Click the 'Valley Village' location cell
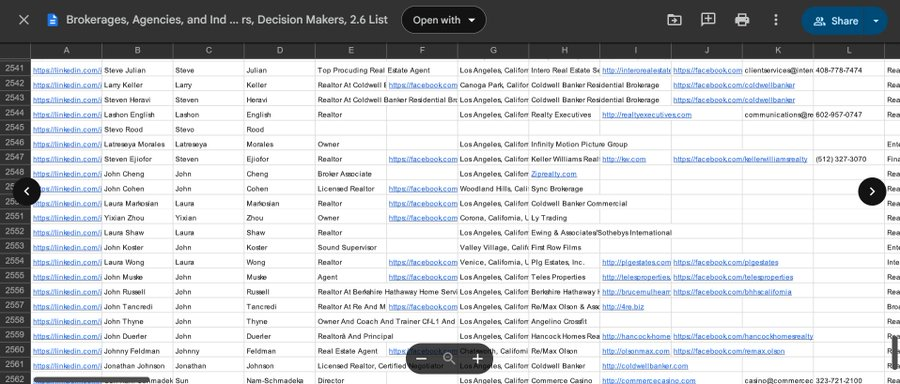Viewport: 900px width, 384px height. pyautogui.click(x=493, y=247)
